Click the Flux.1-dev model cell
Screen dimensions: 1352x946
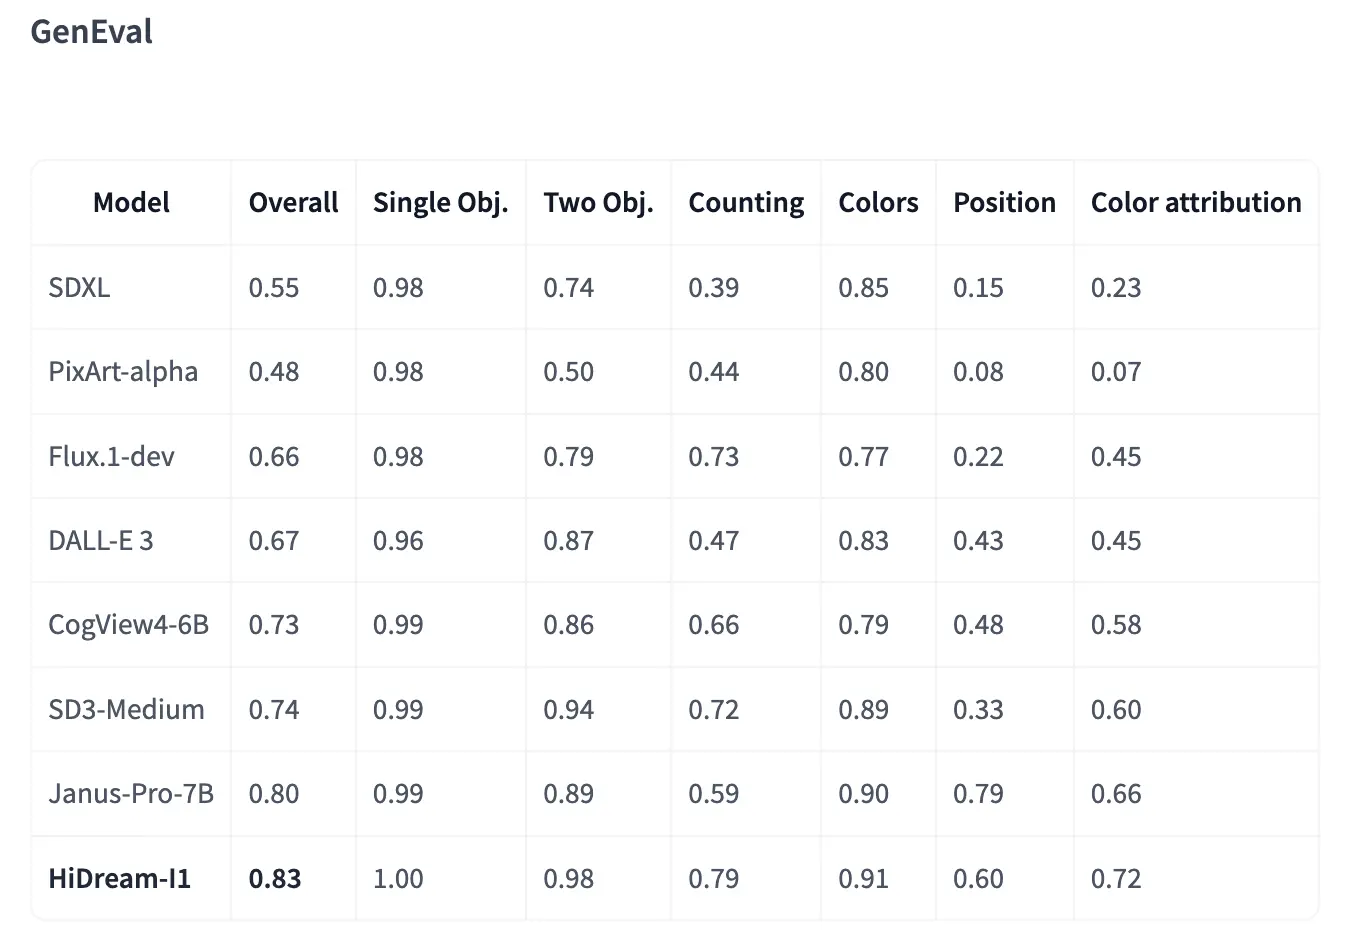point(111,457)
